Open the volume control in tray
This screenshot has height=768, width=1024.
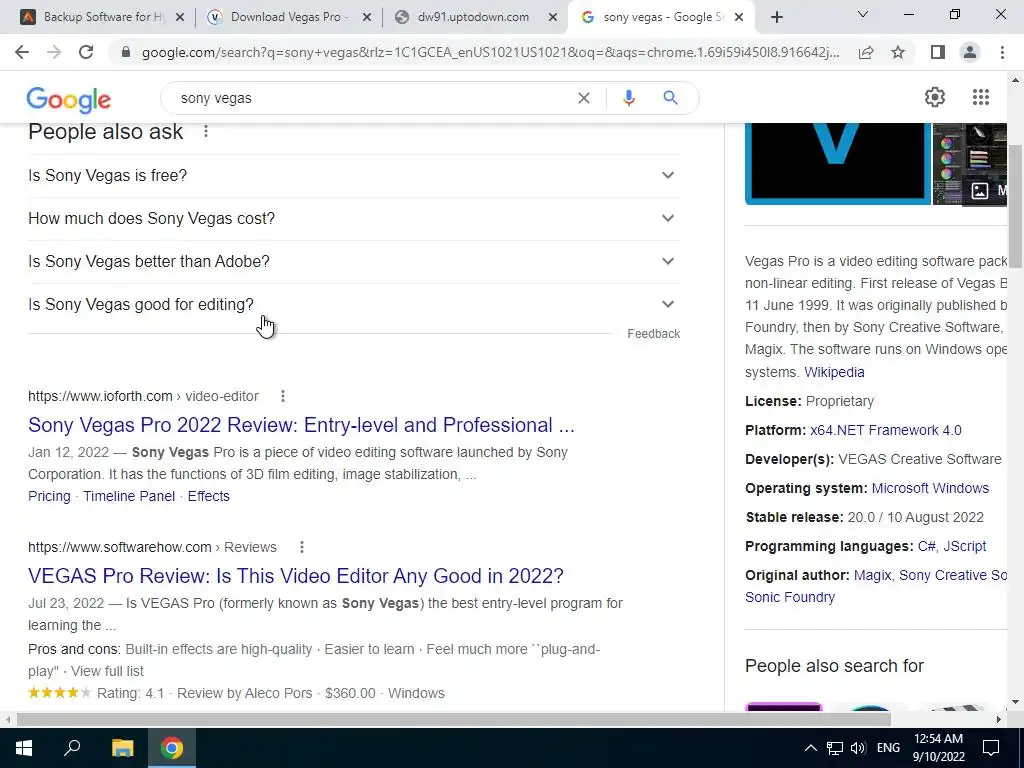point(859,748)
